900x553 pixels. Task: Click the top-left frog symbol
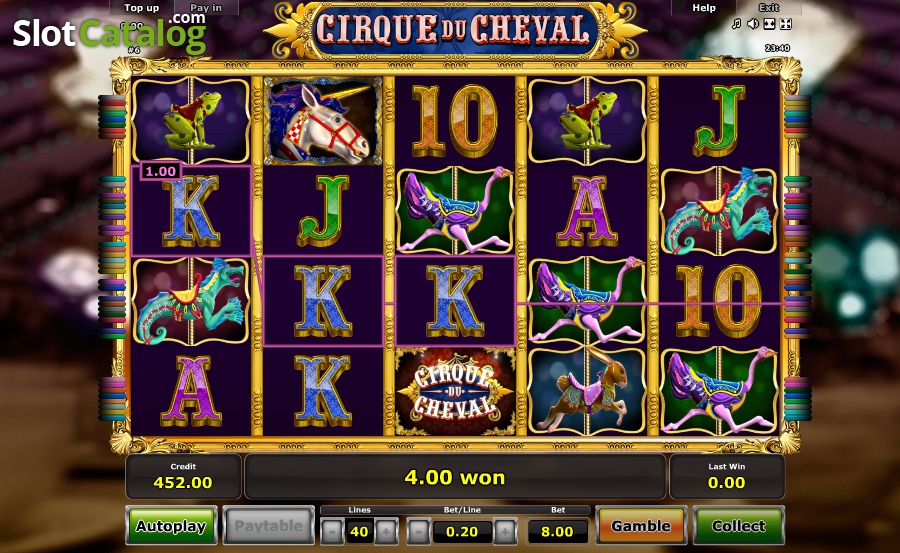click(191, 121)
